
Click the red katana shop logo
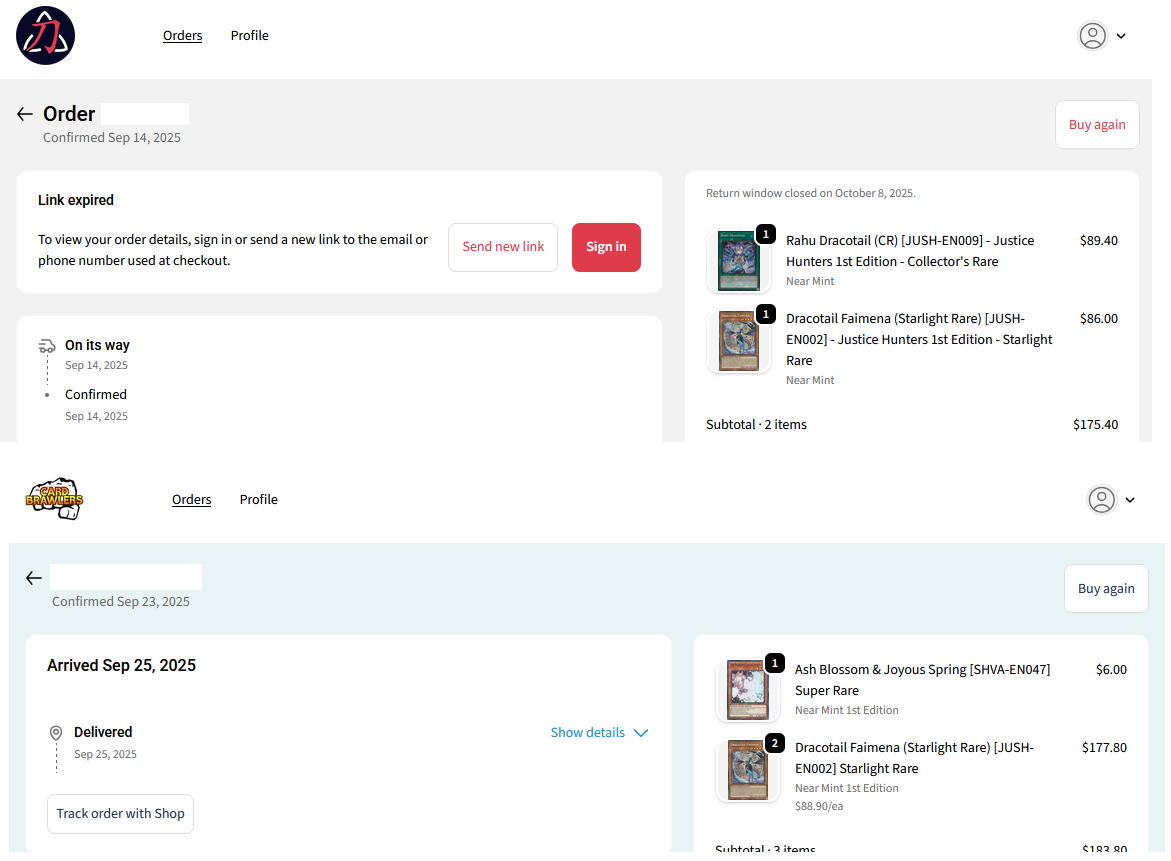46,35
